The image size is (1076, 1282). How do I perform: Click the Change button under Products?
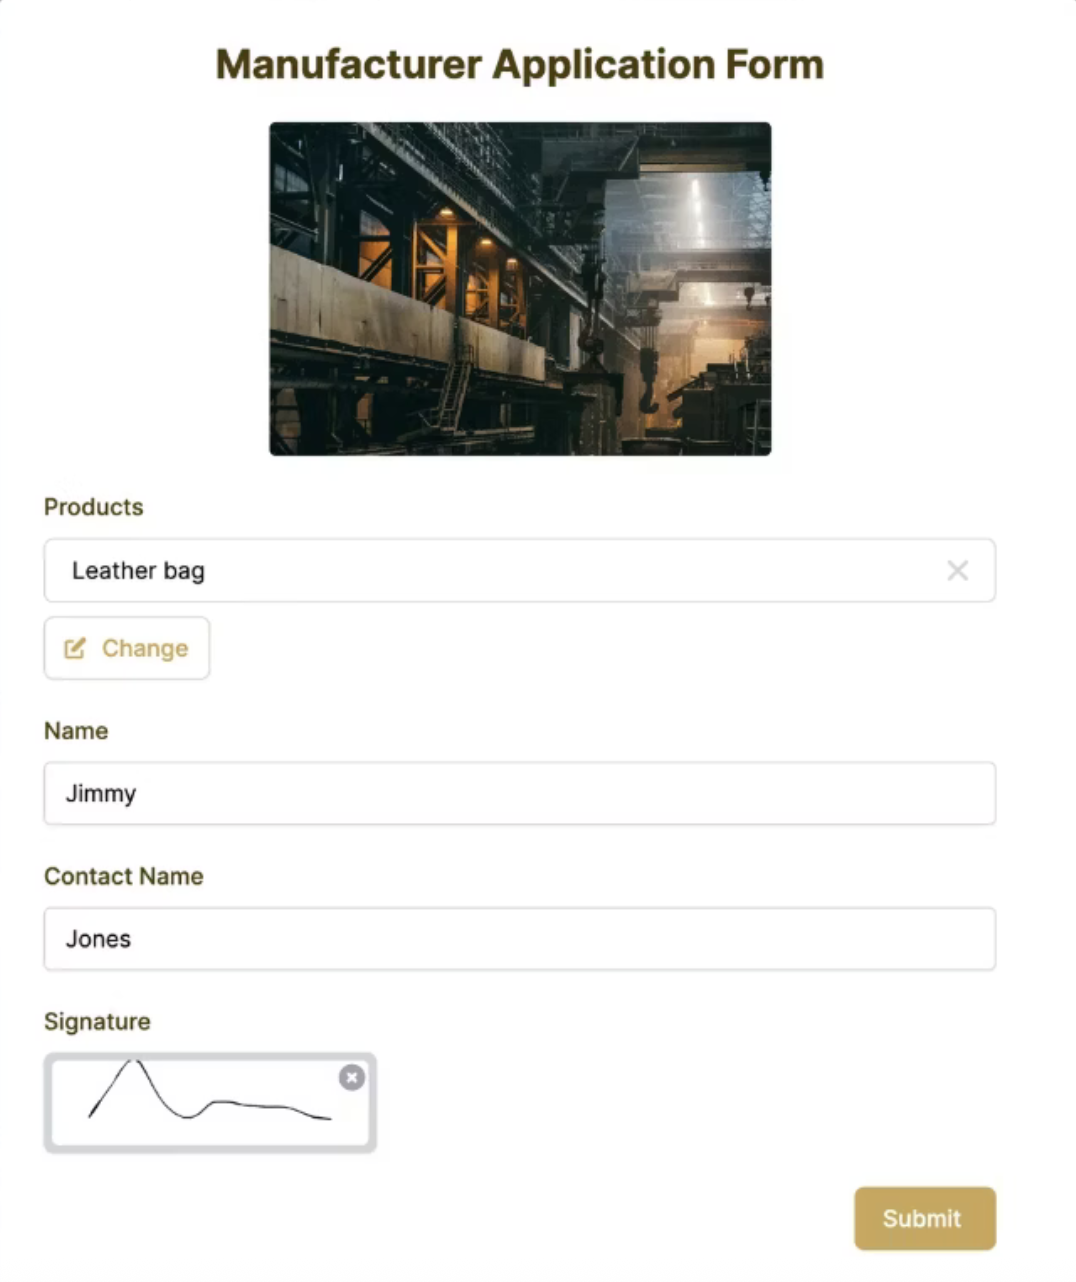[127, 648]
